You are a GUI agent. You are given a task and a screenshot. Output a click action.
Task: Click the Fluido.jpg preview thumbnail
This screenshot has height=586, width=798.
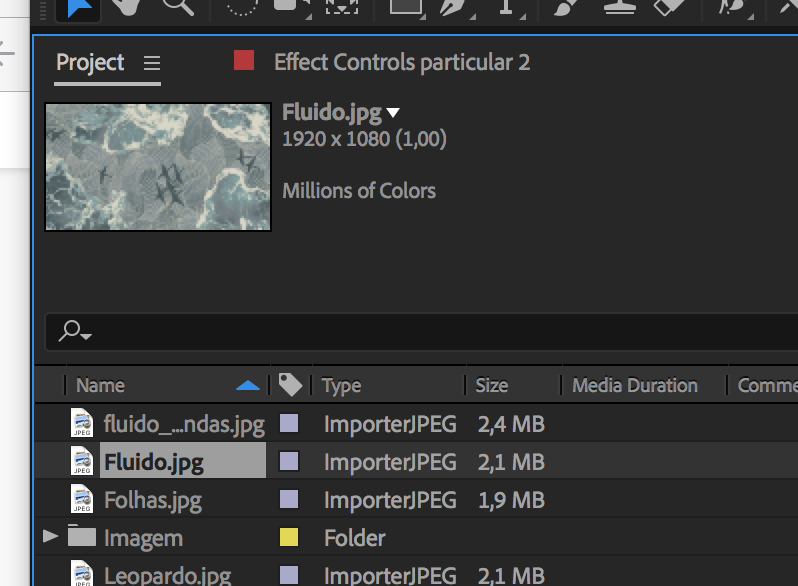158,167
